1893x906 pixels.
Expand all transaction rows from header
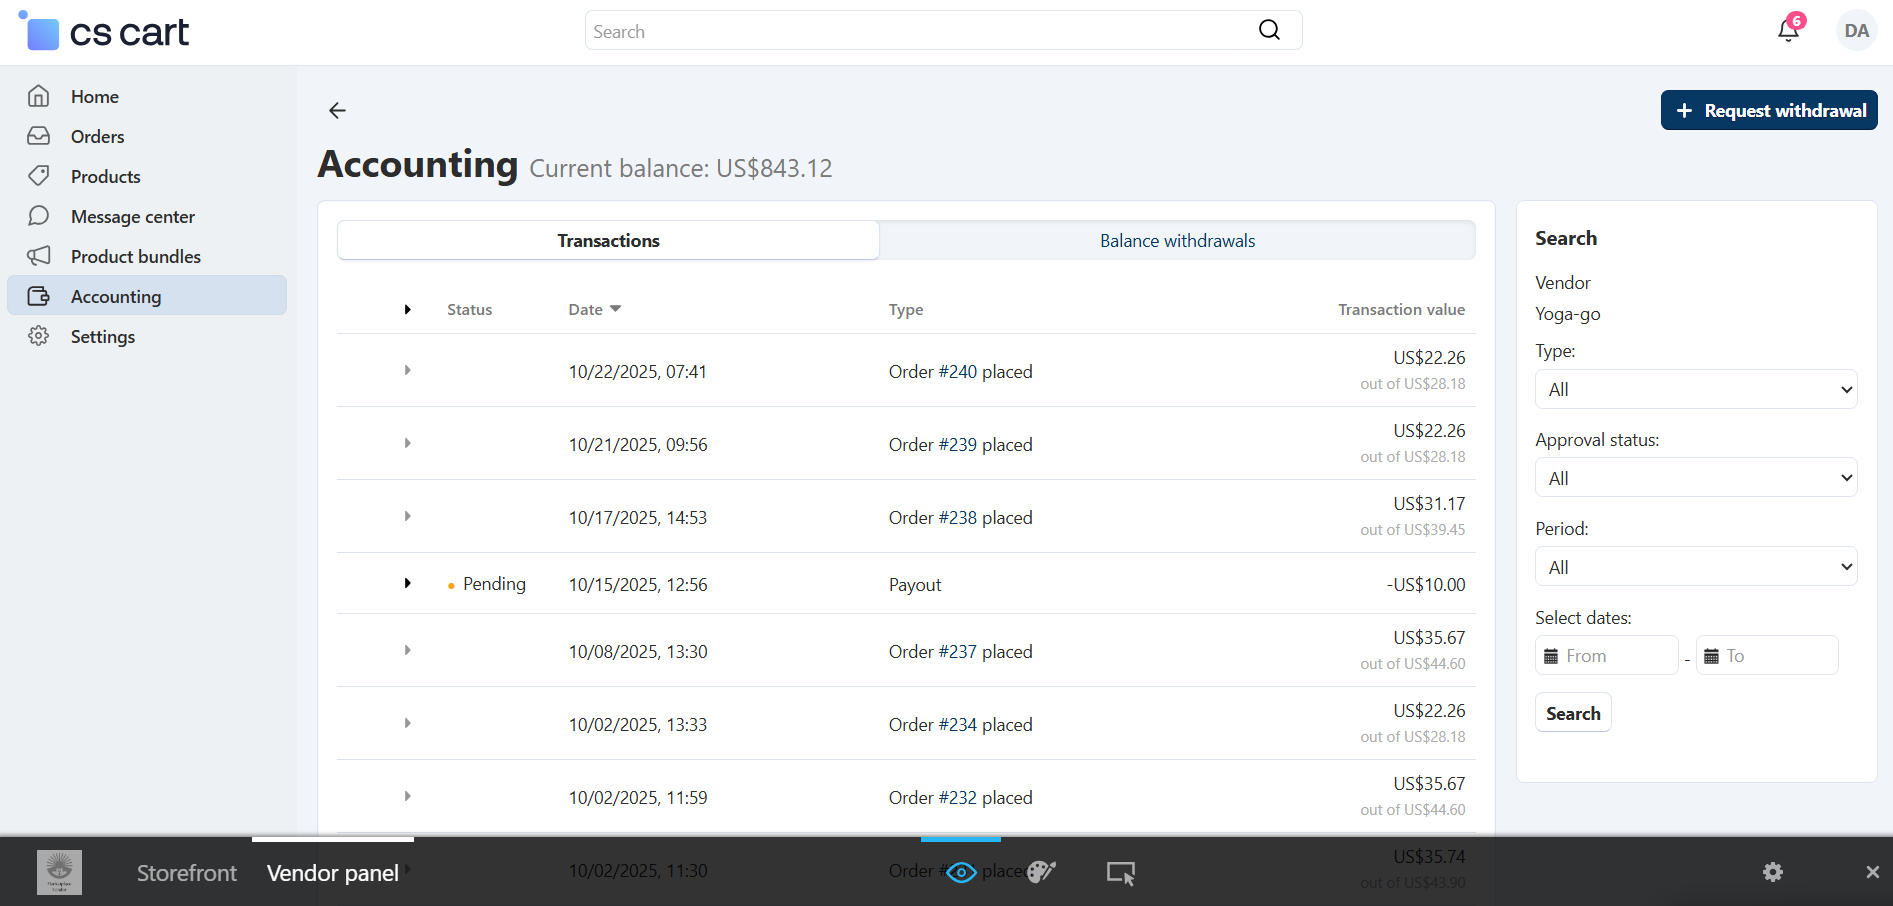(x=408, y=310)
